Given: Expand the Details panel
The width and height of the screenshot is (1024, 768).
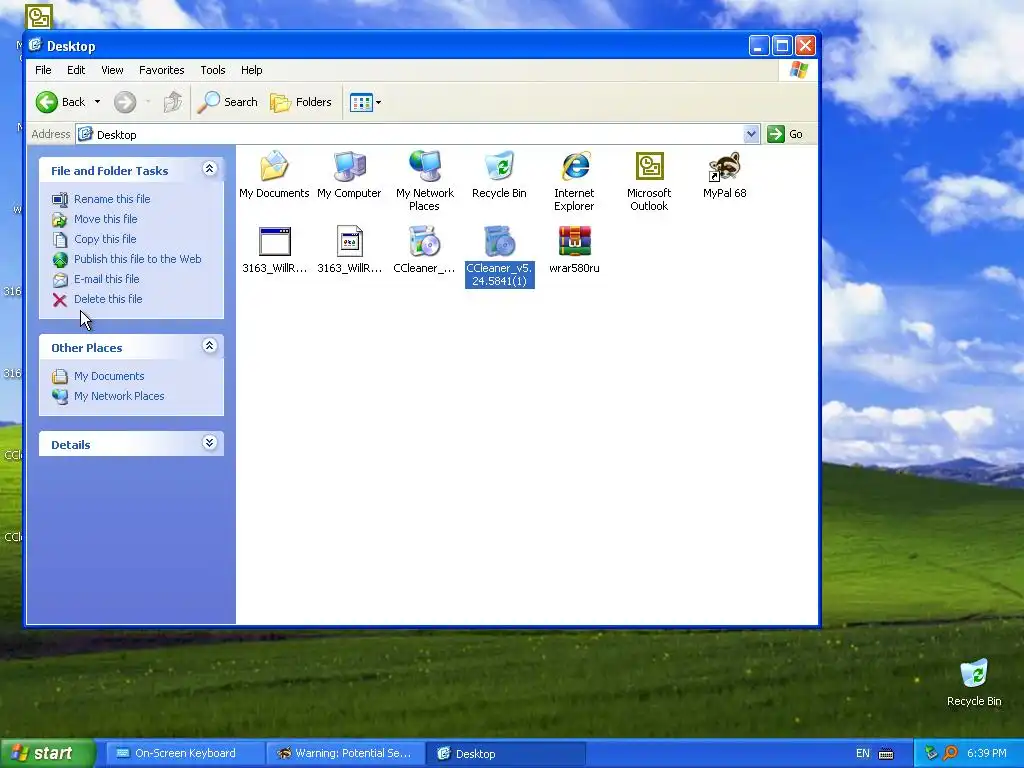Looking at the screenshot, I should coord(209,443).
